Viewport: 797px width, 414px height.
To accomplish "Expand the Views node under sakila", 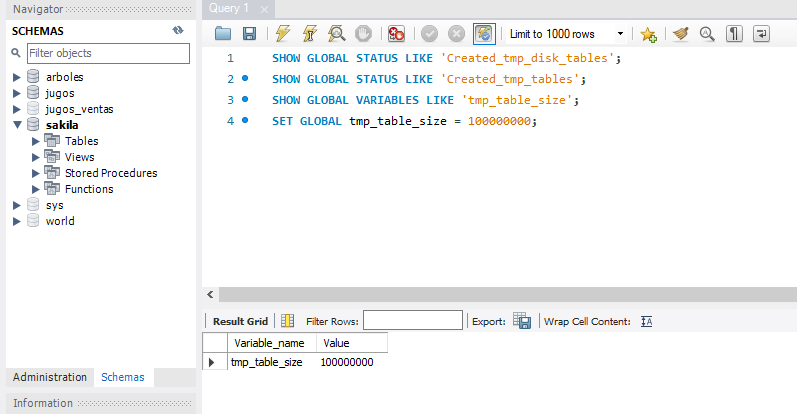I will pos(36,157).
